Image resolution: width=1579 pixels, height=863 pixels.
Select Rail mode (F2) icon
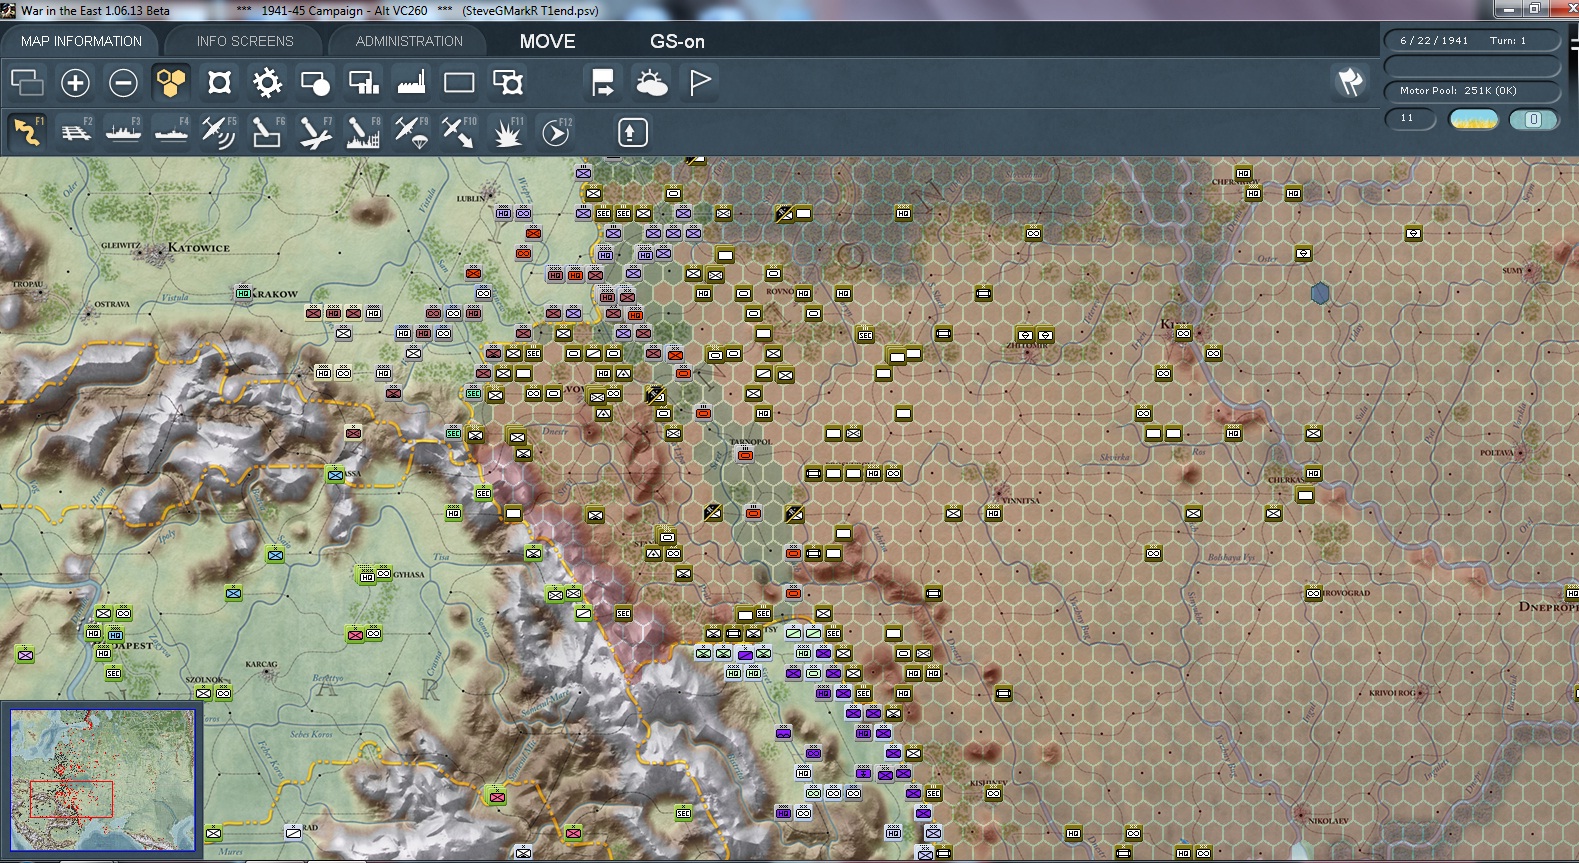(75, 132)
